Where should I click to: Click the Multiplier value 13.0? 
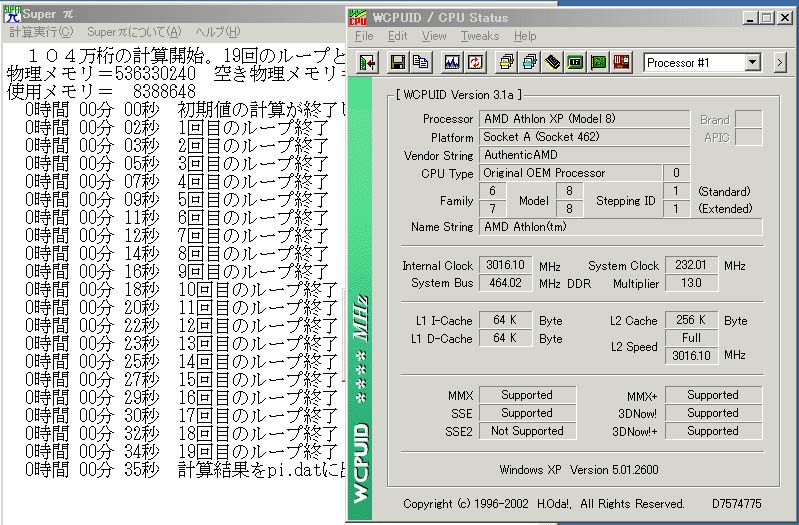point(691,283)
